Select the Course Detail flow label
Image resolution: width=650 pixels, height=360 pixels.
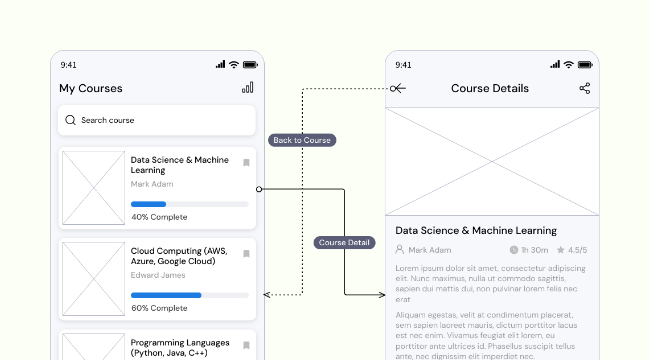[x=344, y=243]
